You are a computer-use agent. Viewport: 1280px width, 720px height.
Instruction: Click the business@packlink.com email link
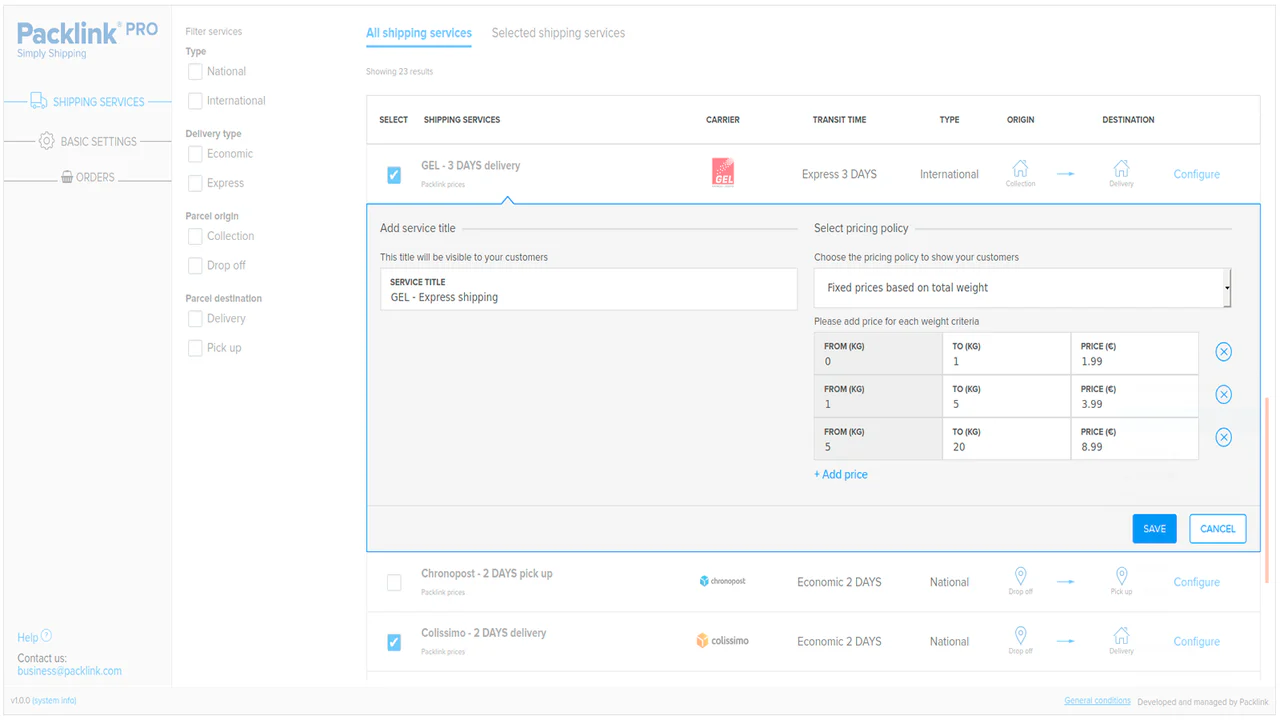click(x=69, y=671)
